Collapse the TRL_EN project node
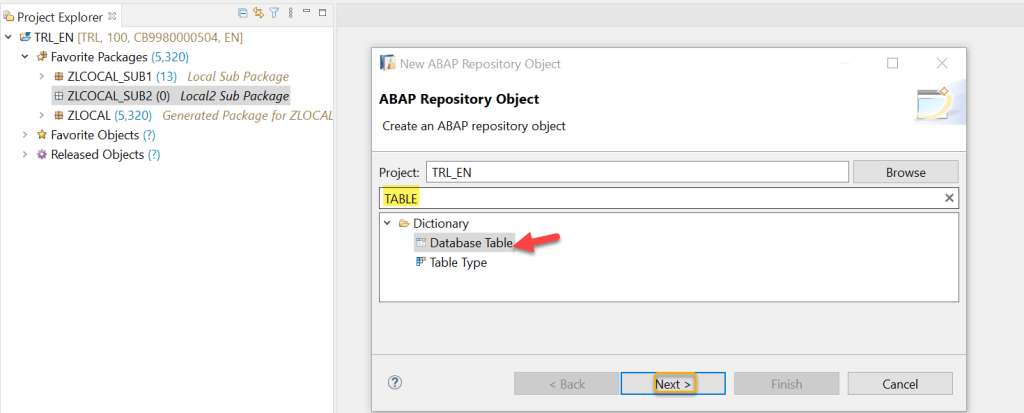The height and width of the screenshot is (413, 1024). coord(9,38)
